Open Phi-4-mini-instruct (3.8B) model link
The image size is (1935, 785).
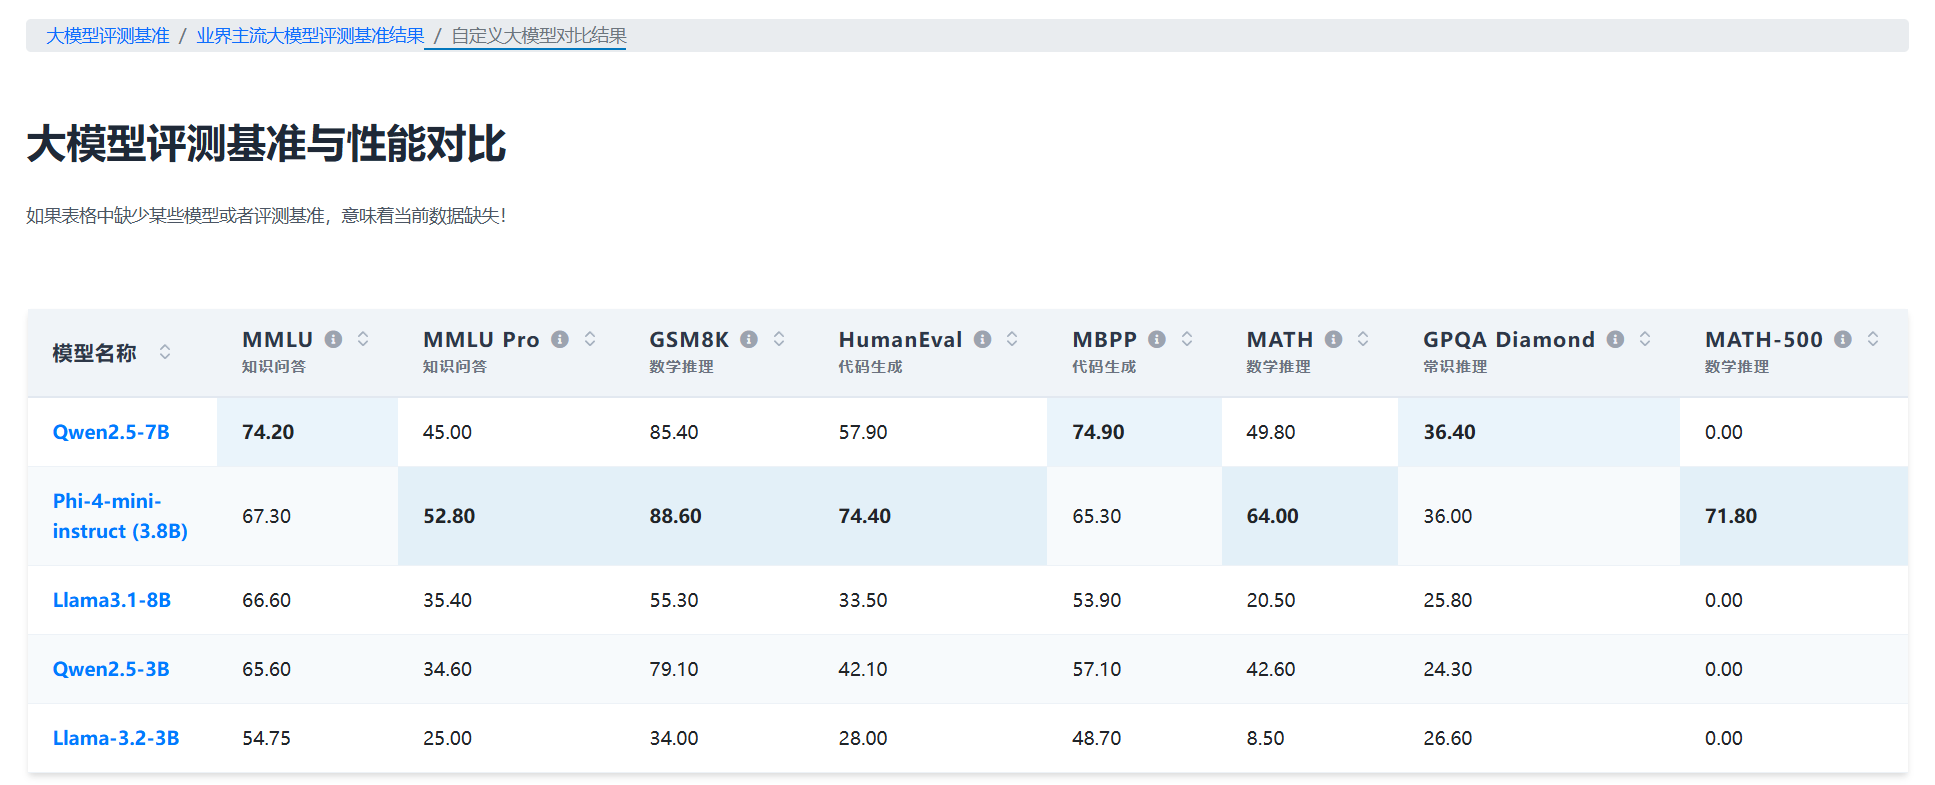pyautogui.click(x=120, y=516)
